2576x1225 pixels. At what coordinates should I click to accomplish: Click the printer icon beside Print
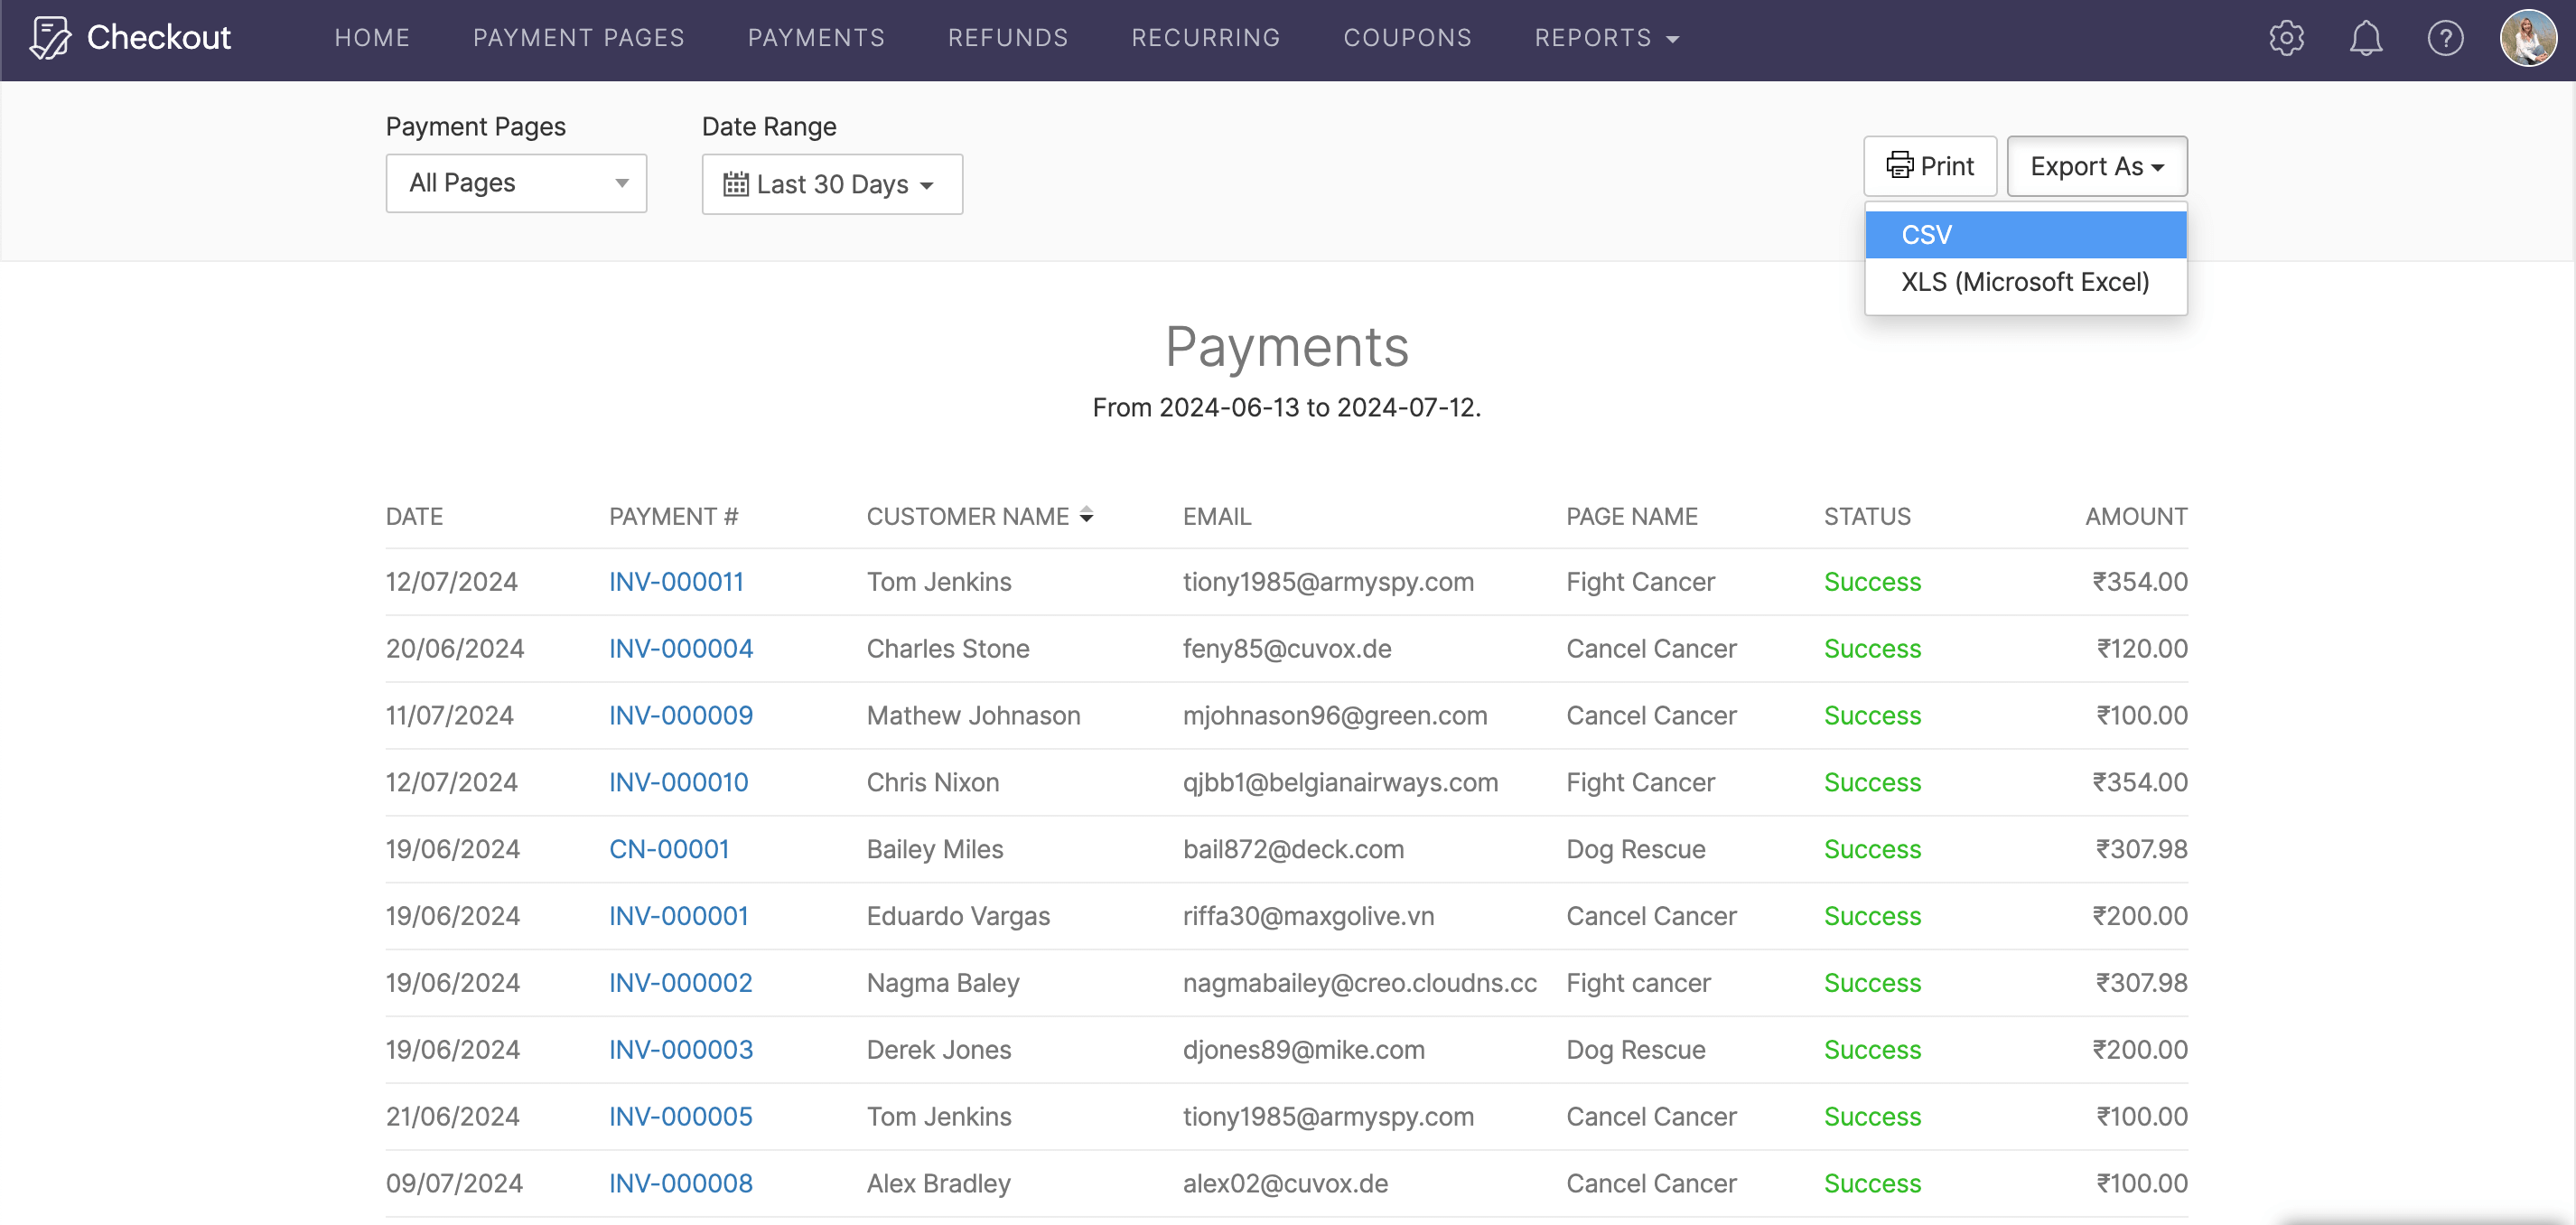(x=1900, y=165)
